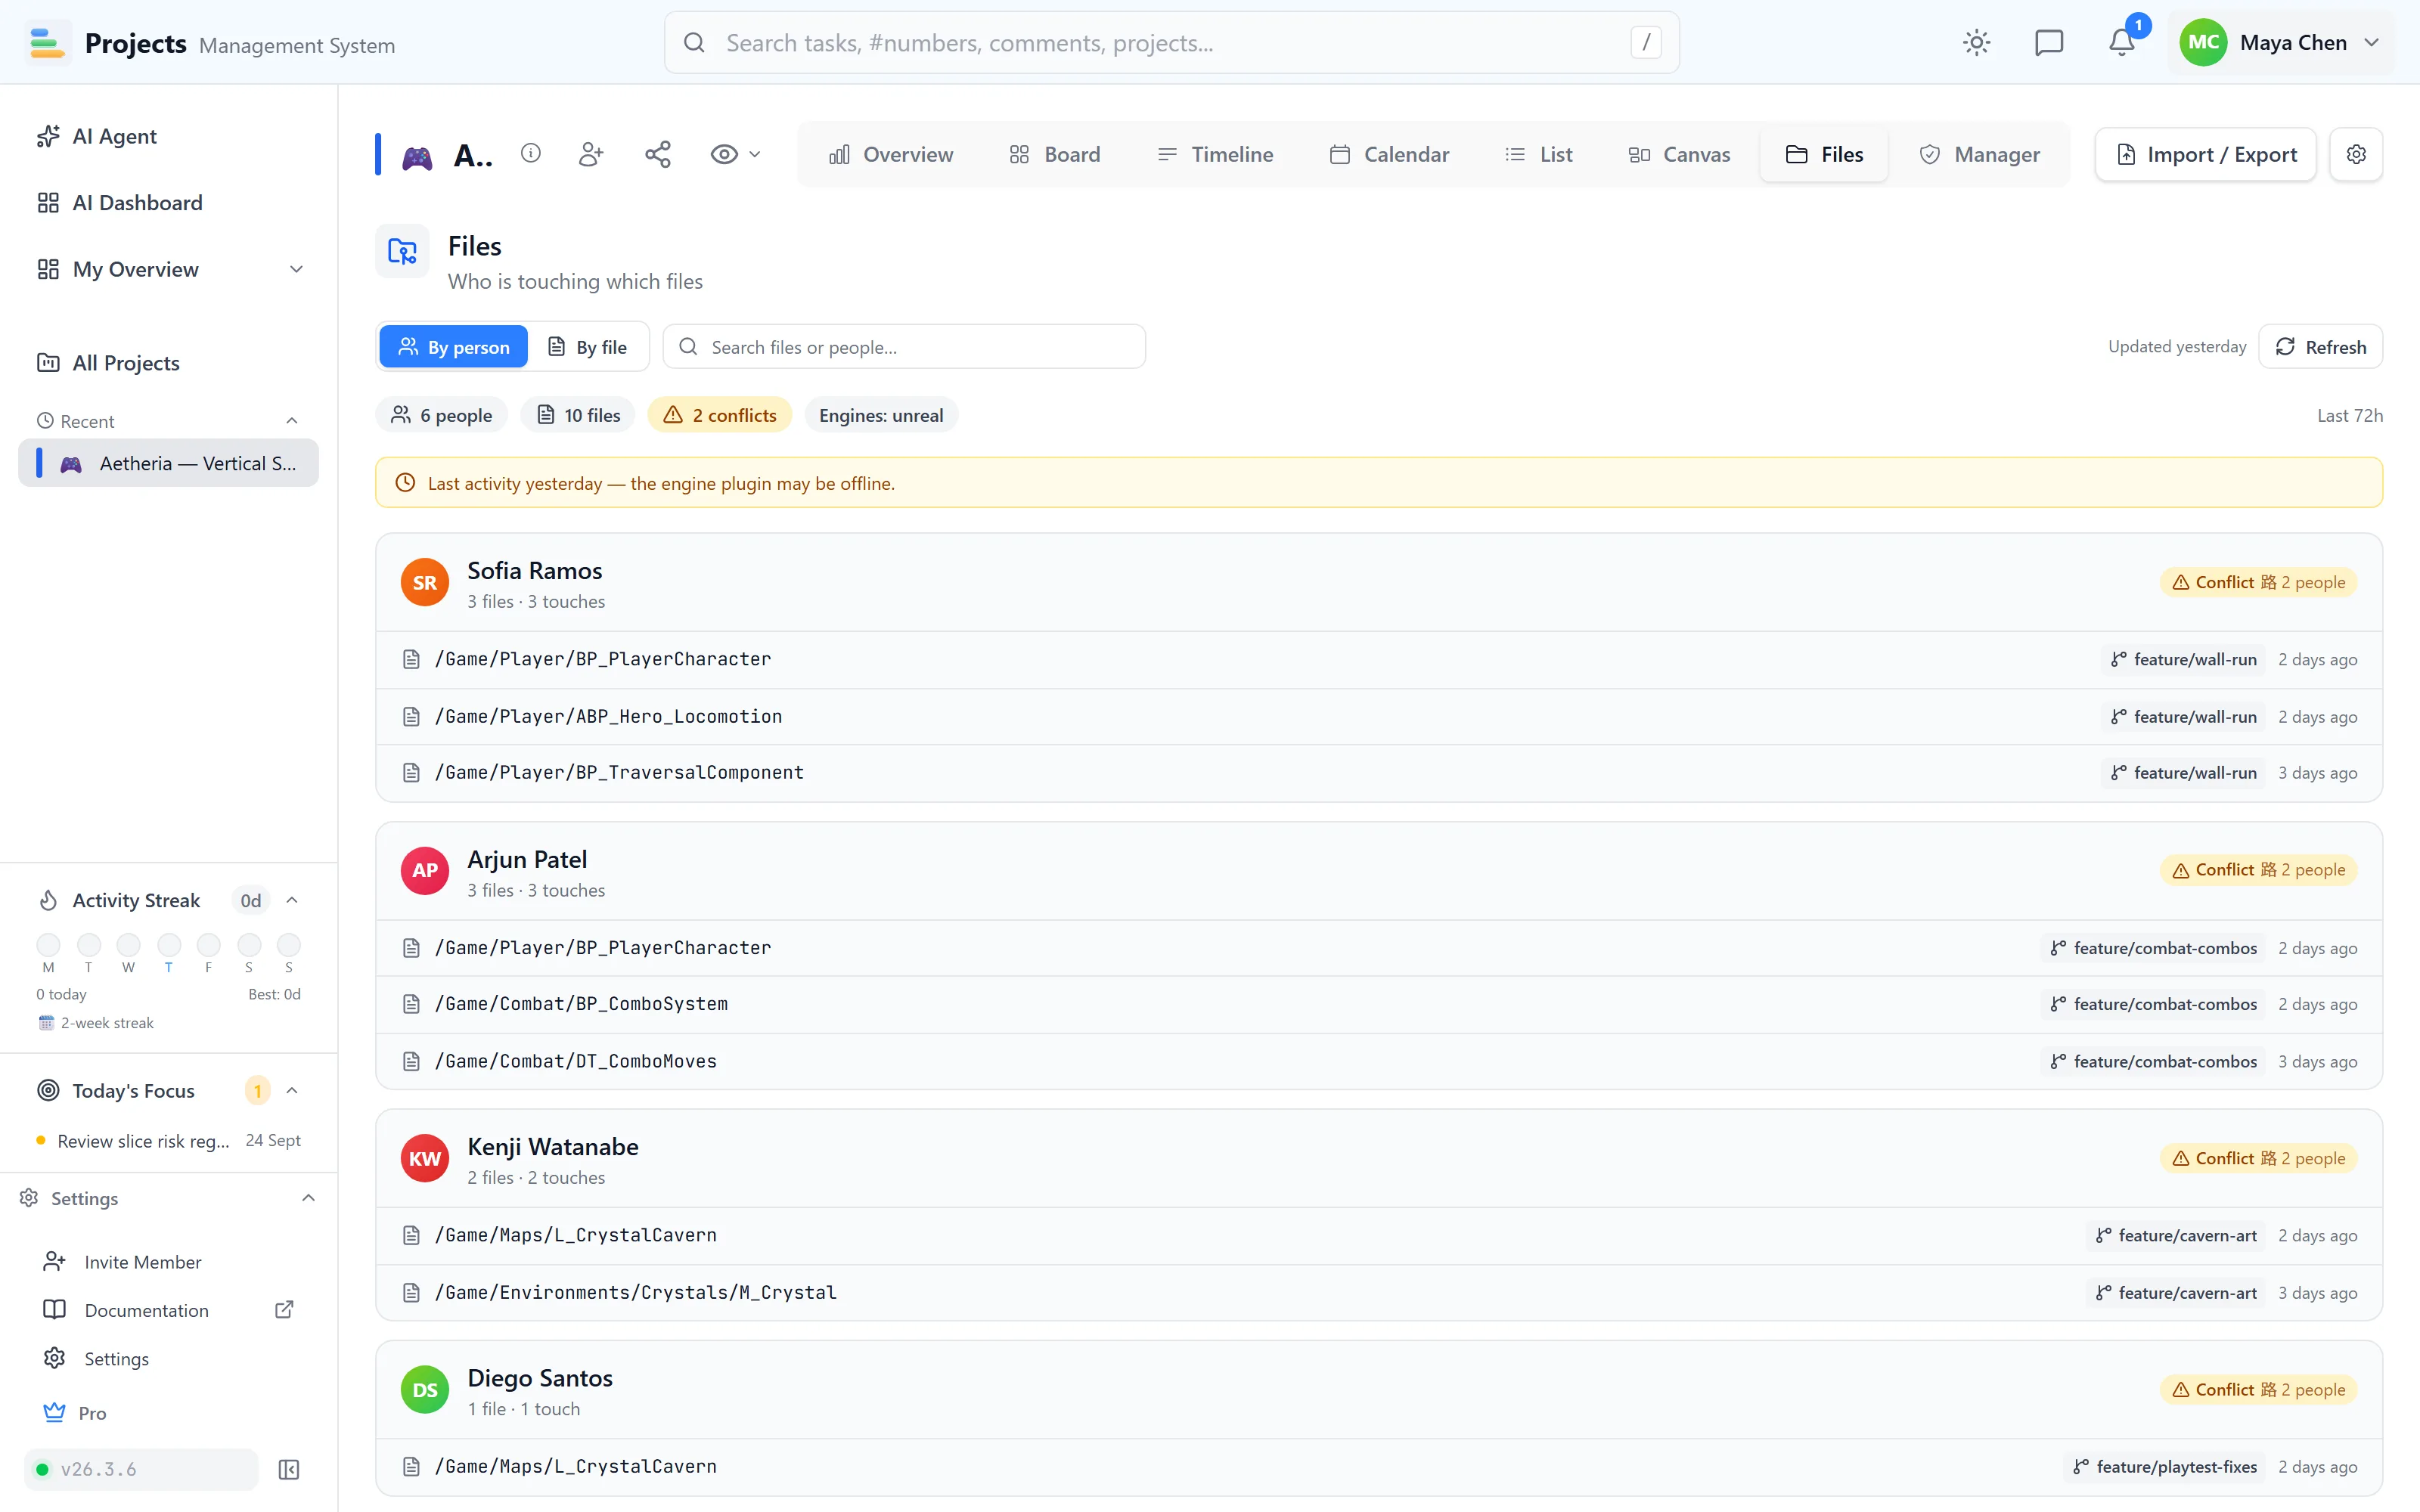Image resolution: width=2420 pixels, height=1512 pixels.
Task: Click Diego Santos's DS avatar
Action: [425, 1390]
